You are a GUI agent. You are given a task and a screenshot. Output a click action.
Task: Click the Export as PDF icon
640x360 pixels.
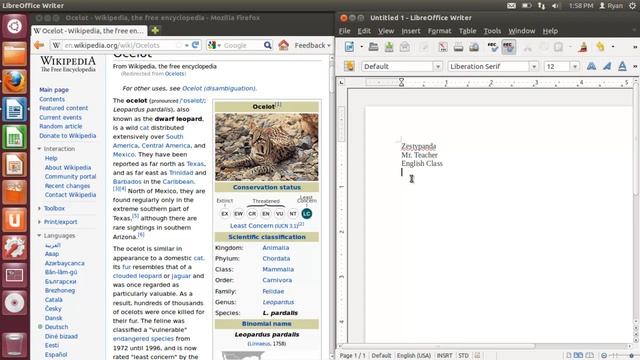coord(443,47)
